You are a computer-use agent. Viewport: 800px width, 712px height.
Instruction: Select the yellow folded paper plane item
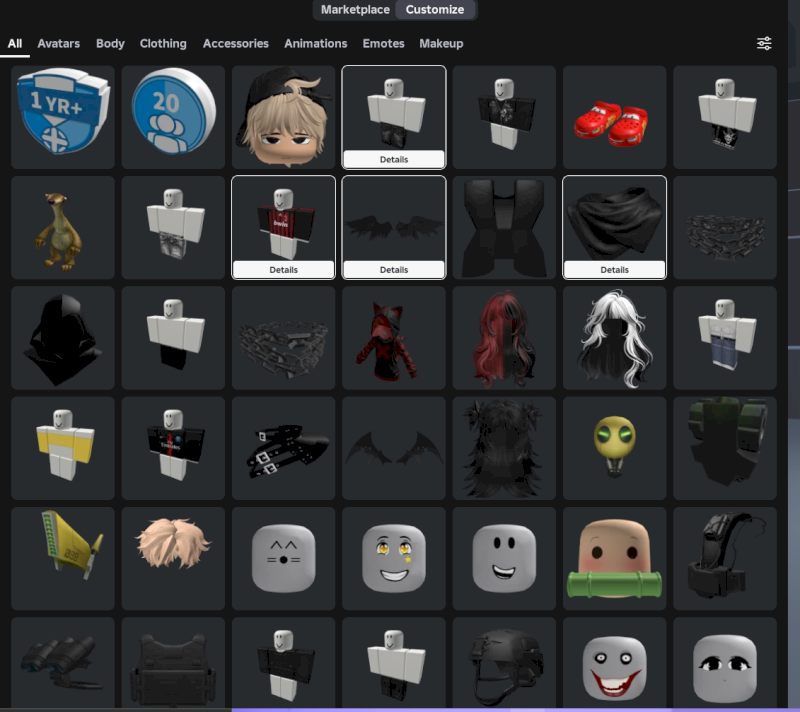[x=63, y=558]
